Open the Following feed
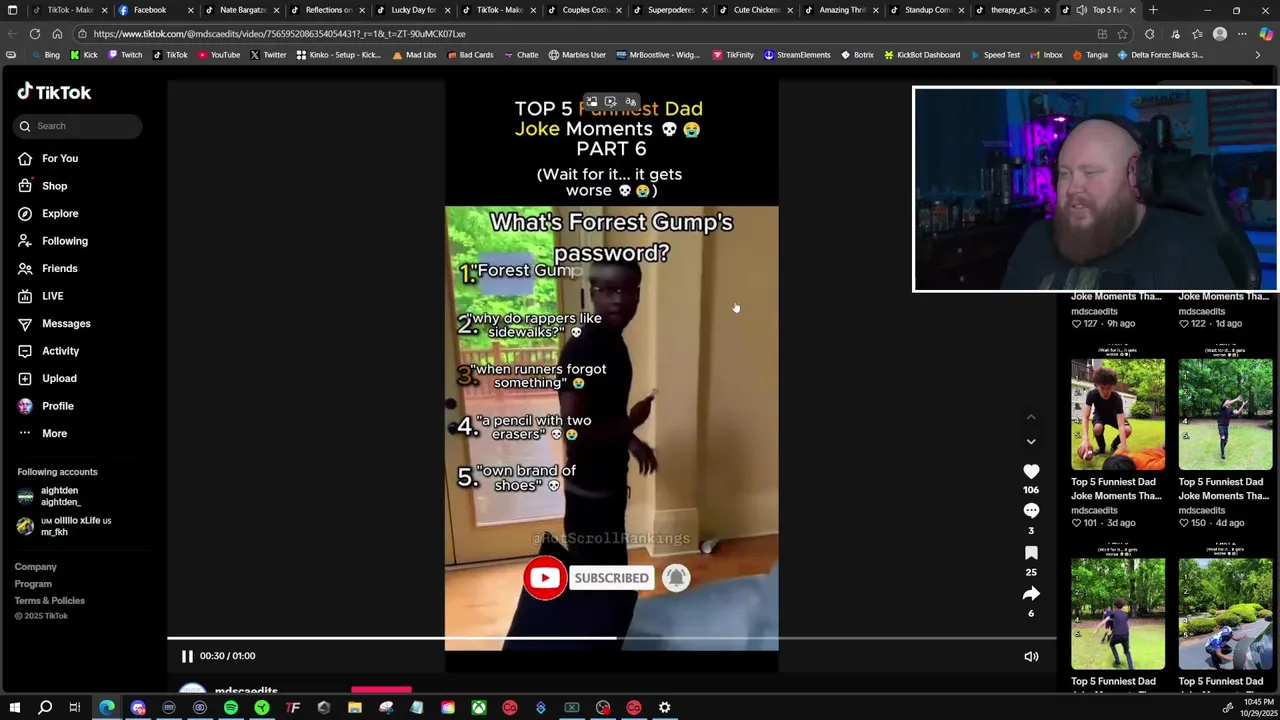This screenshot has height=720, width=1280. tap(53, 241)
